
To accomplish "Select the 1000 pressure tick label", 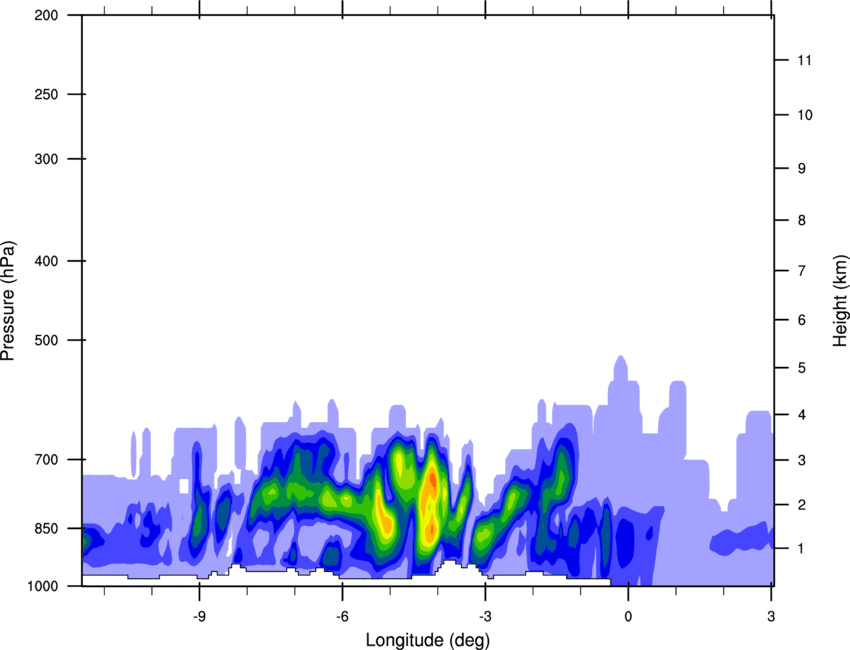I will 43,586.
